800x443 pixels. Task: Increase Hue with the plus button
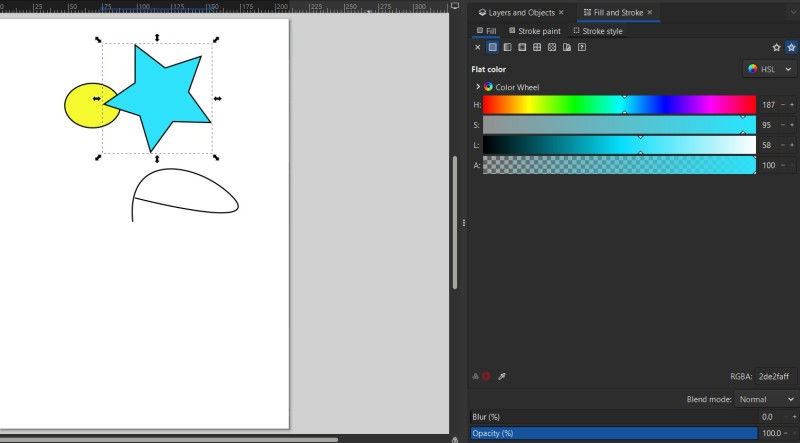point(792,105)
